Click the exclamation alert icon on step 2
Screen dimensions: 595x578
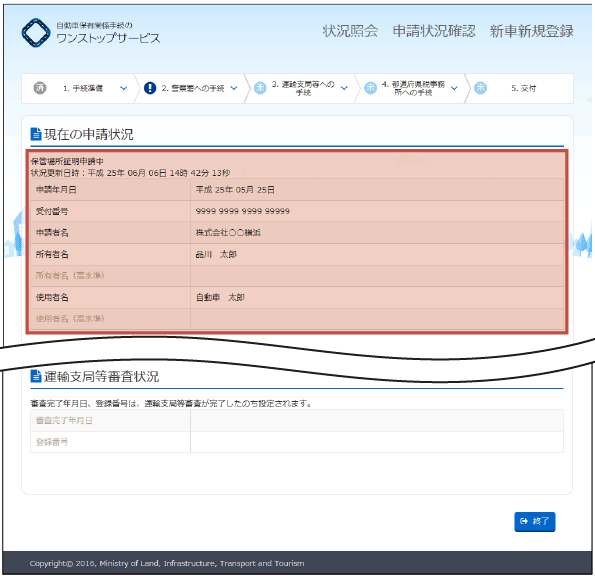tap(150, 88)
